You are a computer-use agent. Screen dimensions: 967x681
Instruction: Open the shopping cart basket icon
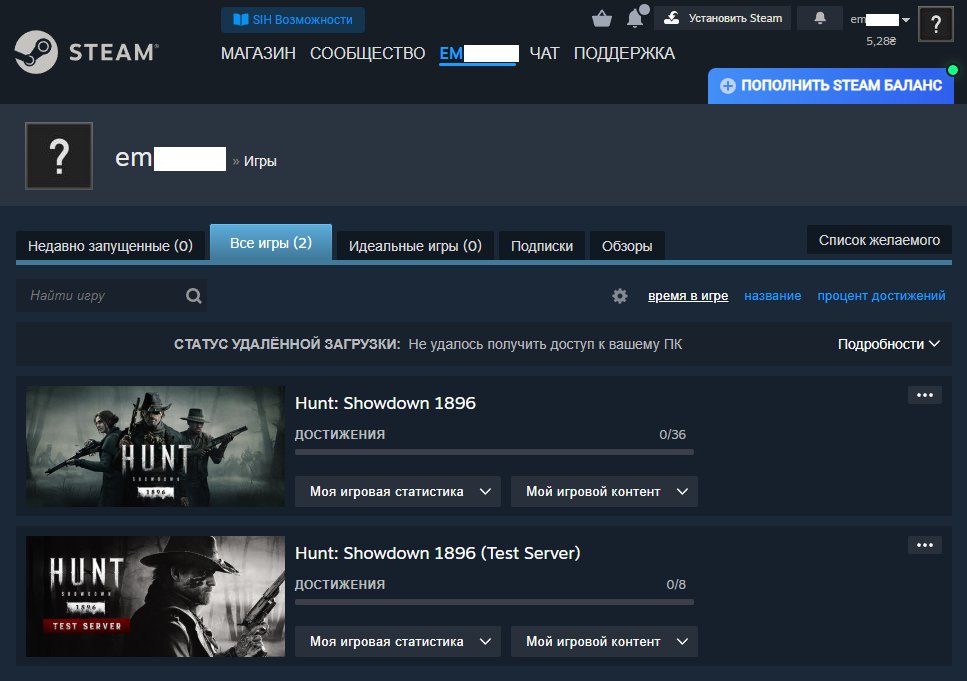(x=601, y=19)
